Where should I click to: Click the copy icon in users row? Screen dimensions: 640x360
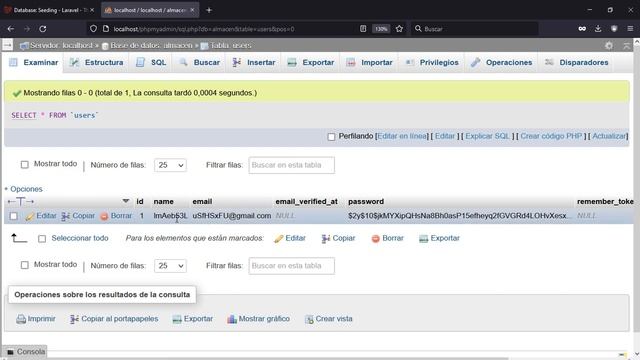tap(65, 216)
